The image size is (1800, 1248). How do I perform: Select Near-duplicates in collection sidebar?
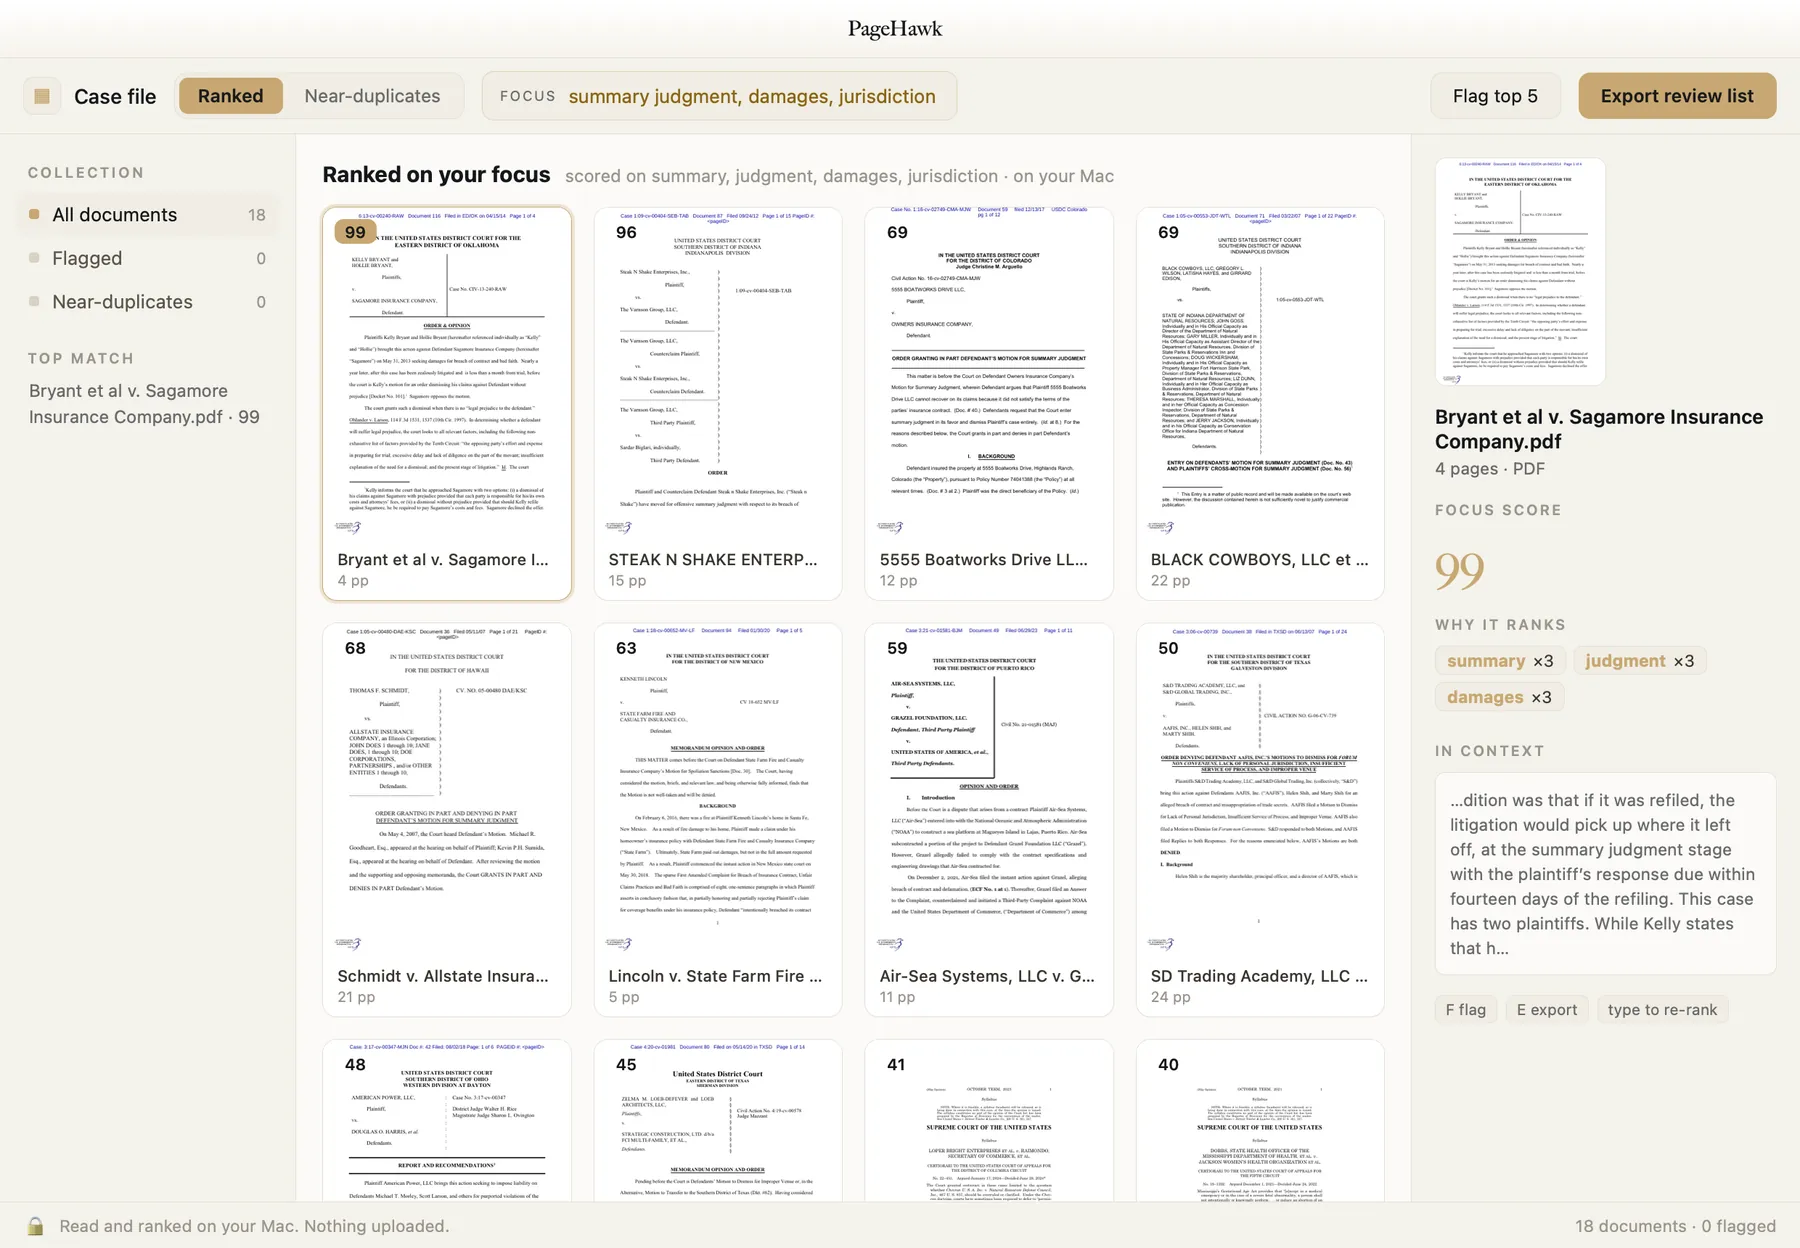148,302
